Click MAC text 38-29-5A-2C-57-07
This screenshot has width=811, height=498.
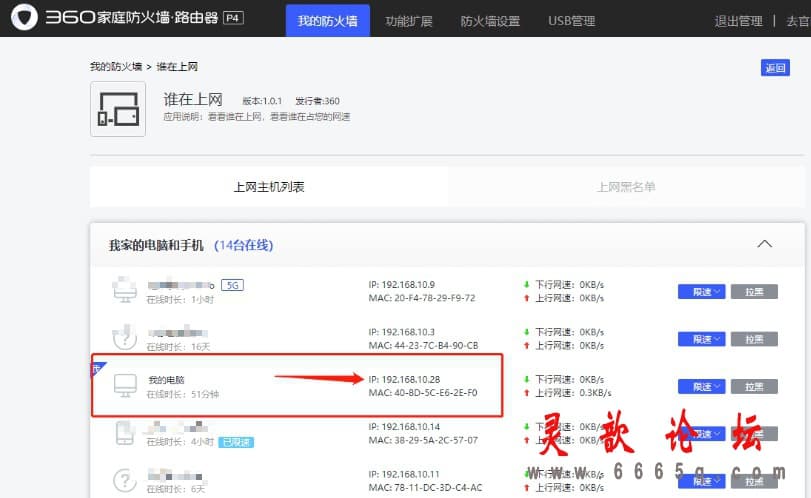[x=423, y=440]
